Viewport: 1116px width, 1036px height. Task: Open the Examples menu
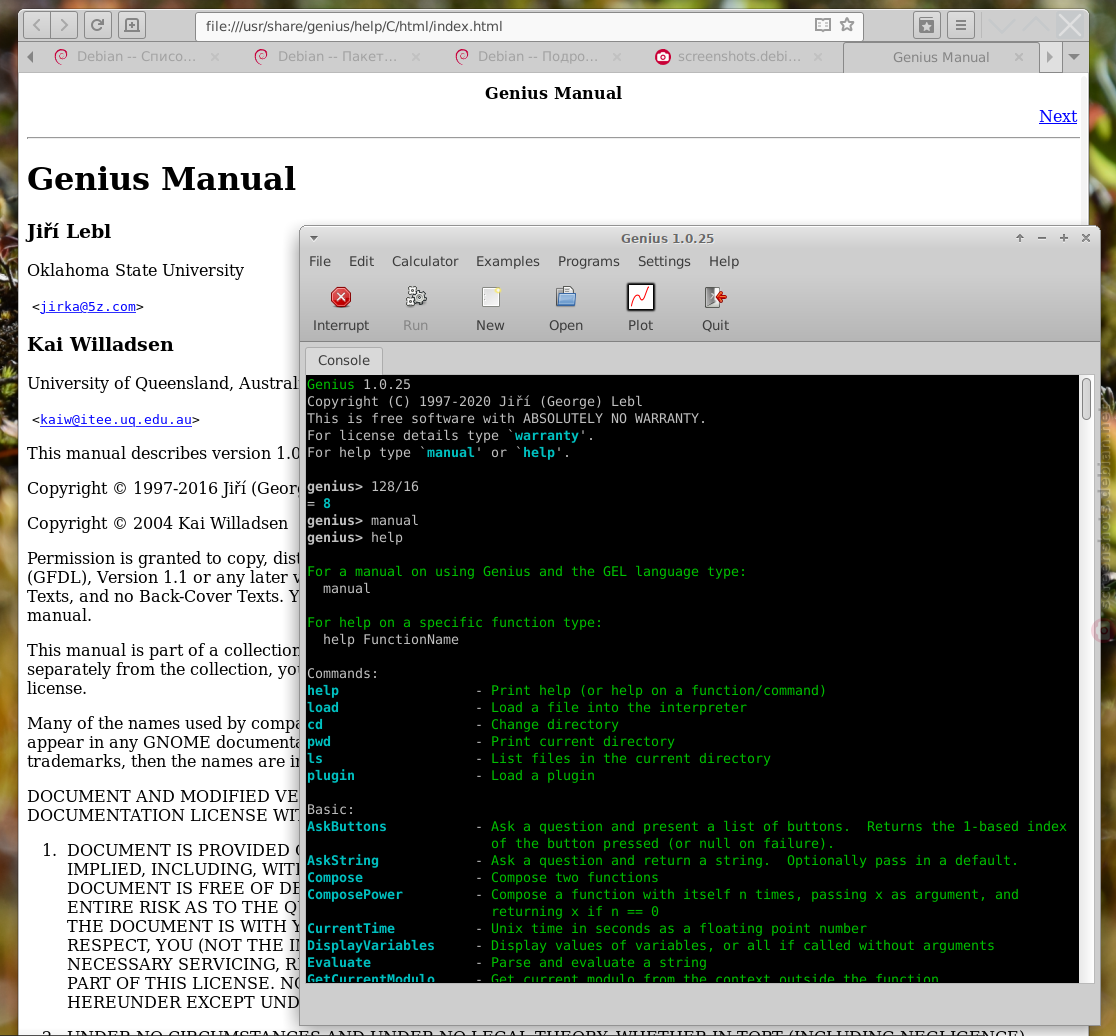507,261
